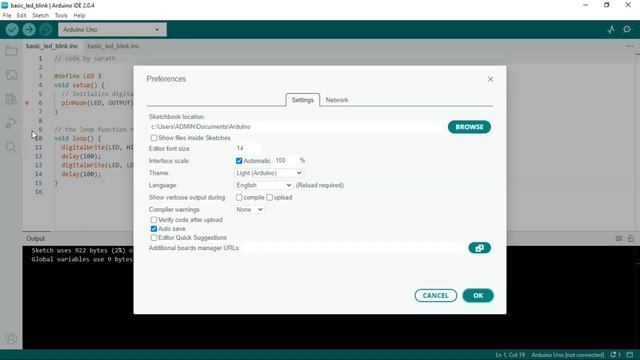Screen dimensions: 640x360
Task: Click the BROWSE button
Action: [469, 127]
